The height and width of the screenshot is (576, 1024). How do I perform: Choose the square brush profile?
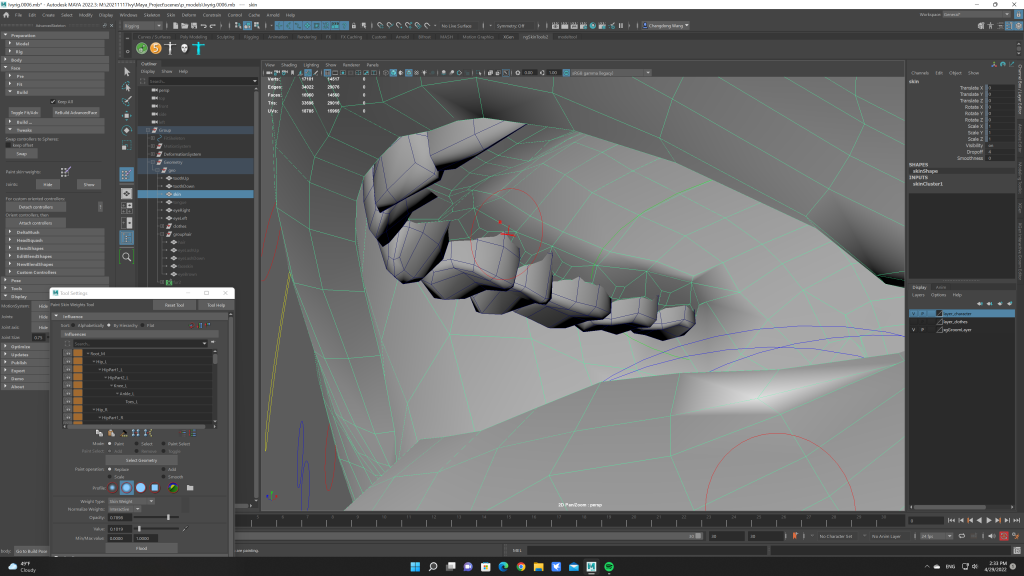point(155,487)
